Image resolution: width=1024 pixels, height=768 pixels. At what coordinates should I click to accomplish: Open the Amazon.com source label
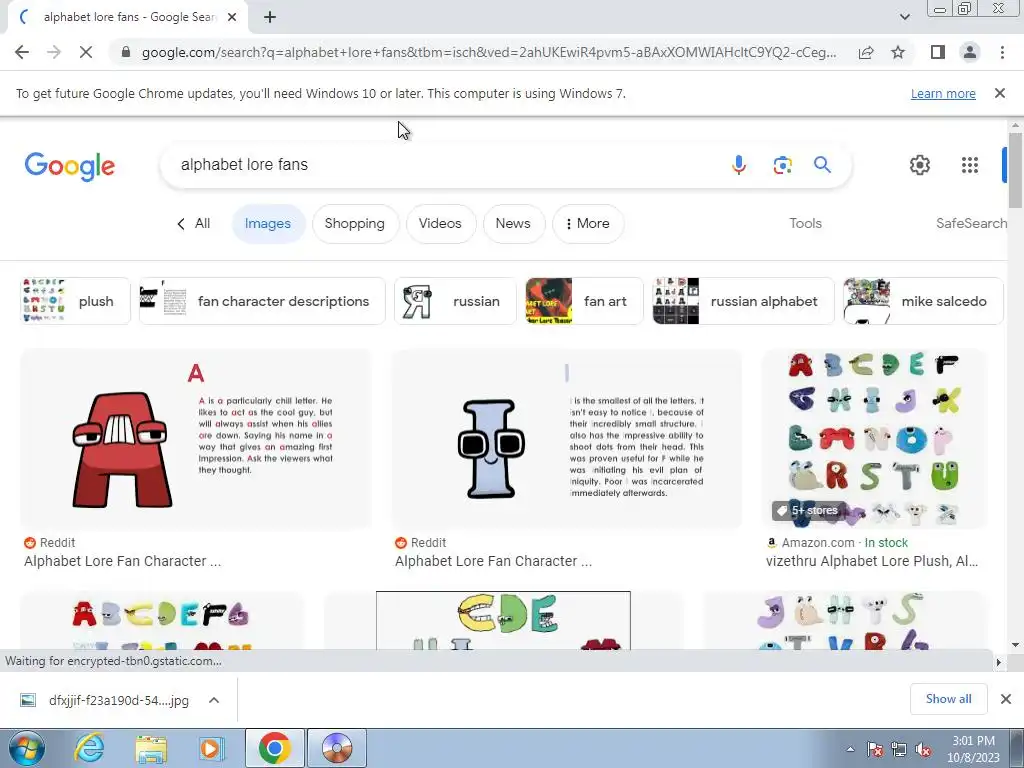coord(818,543)
